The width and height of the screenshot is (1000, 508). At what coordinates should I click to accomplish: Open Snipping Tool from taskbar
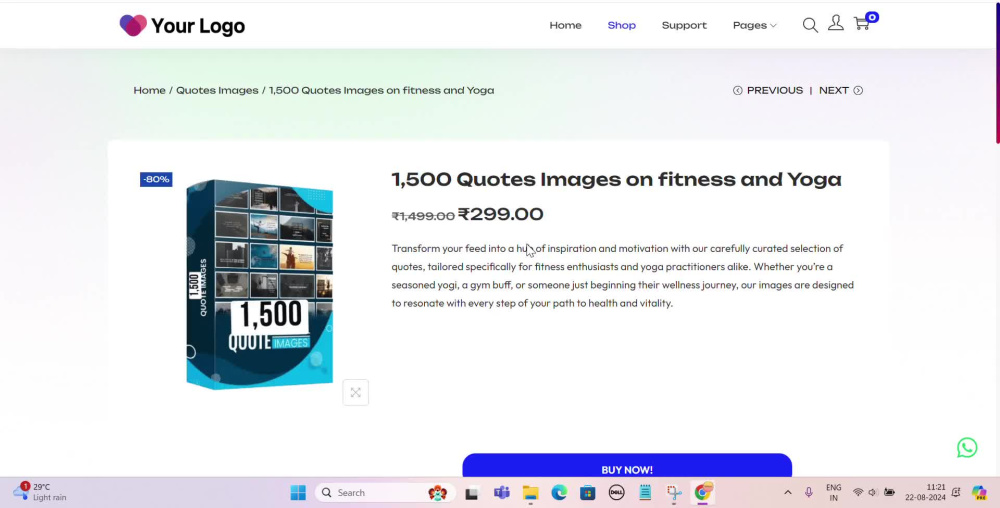click(674, 493)
